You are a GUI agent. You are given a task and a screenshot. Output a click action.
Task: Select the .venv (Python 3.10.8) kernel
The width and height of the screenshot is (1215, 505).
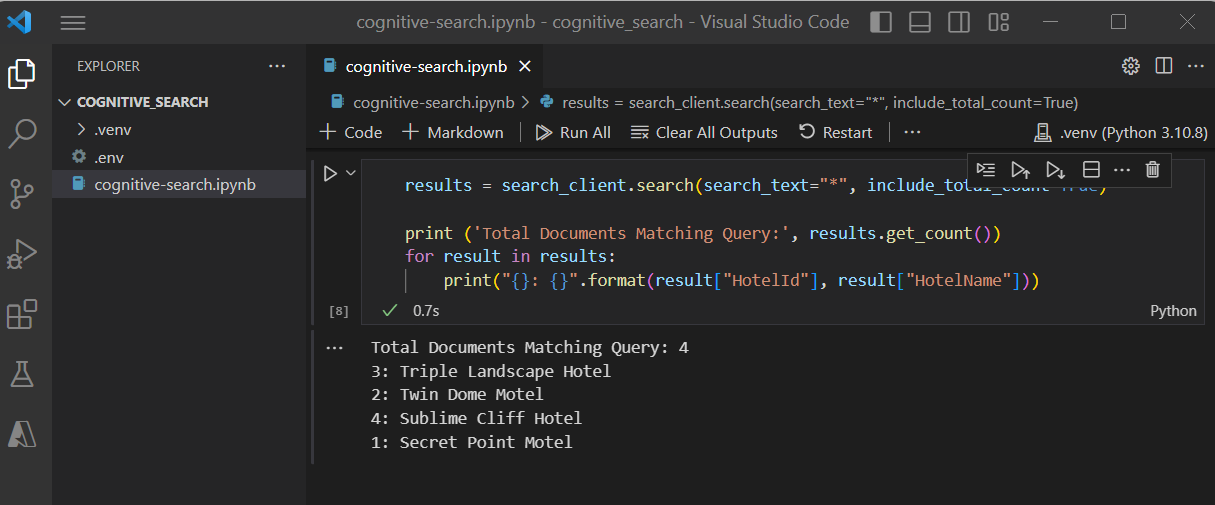point(1119,132)
